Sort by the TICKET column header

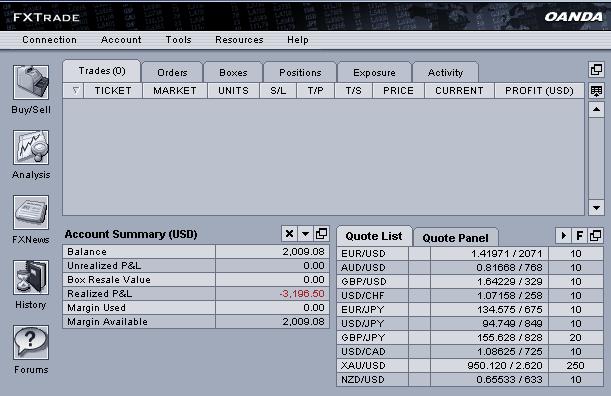[x=113, y=90]
